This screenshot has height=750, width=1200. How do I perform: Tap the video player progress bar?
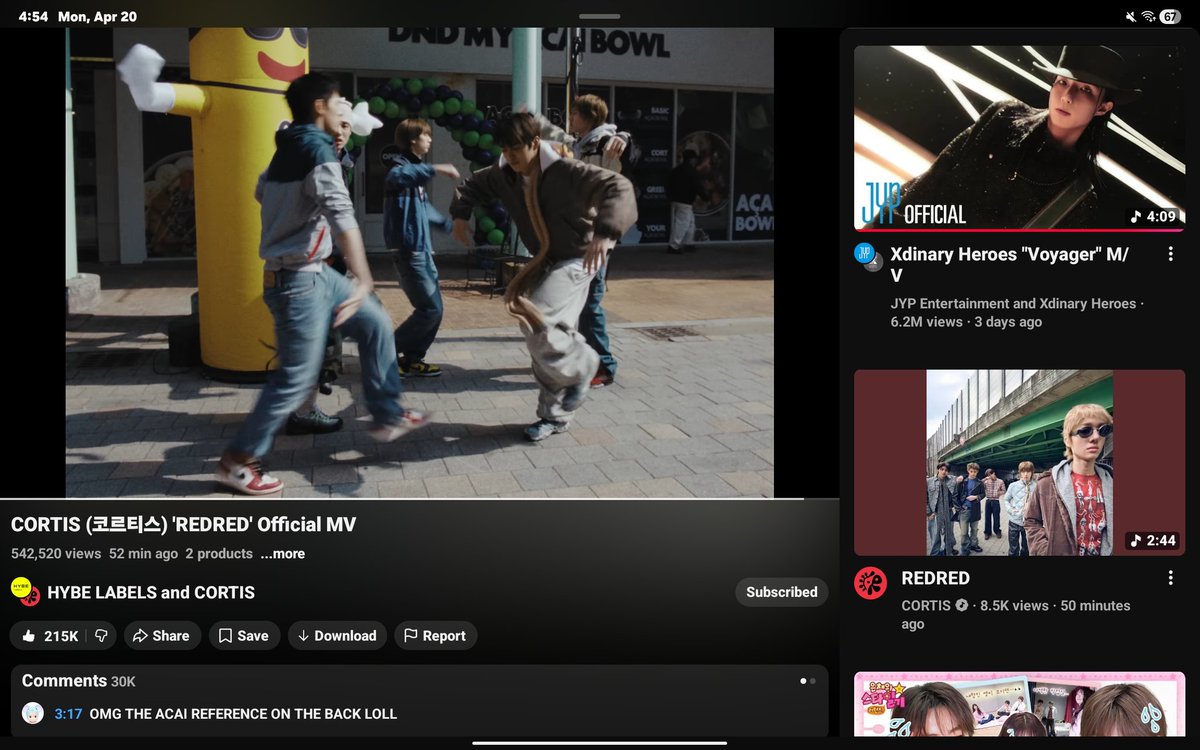[419, 498]
